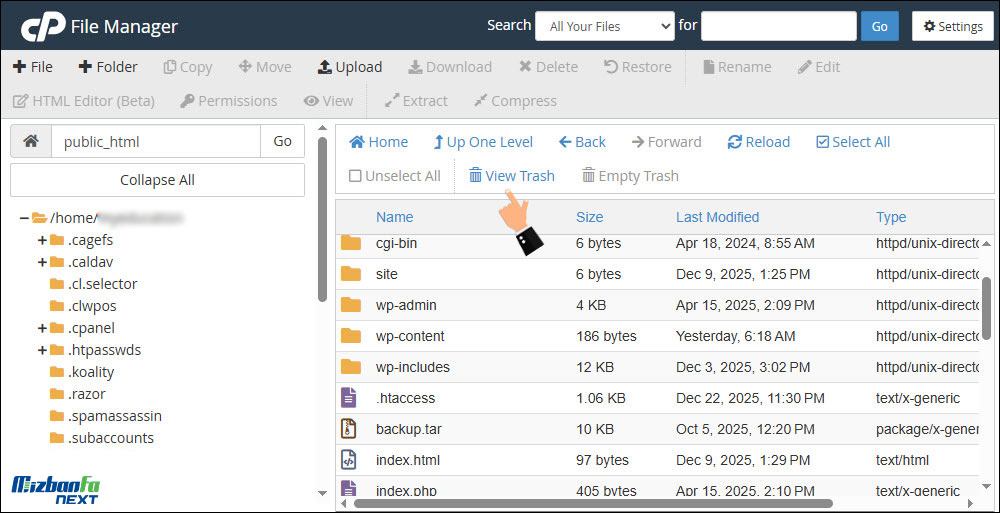Sort the list by Last Modified column
This screenshot has width=1000, height=513.
pos(717,217)
